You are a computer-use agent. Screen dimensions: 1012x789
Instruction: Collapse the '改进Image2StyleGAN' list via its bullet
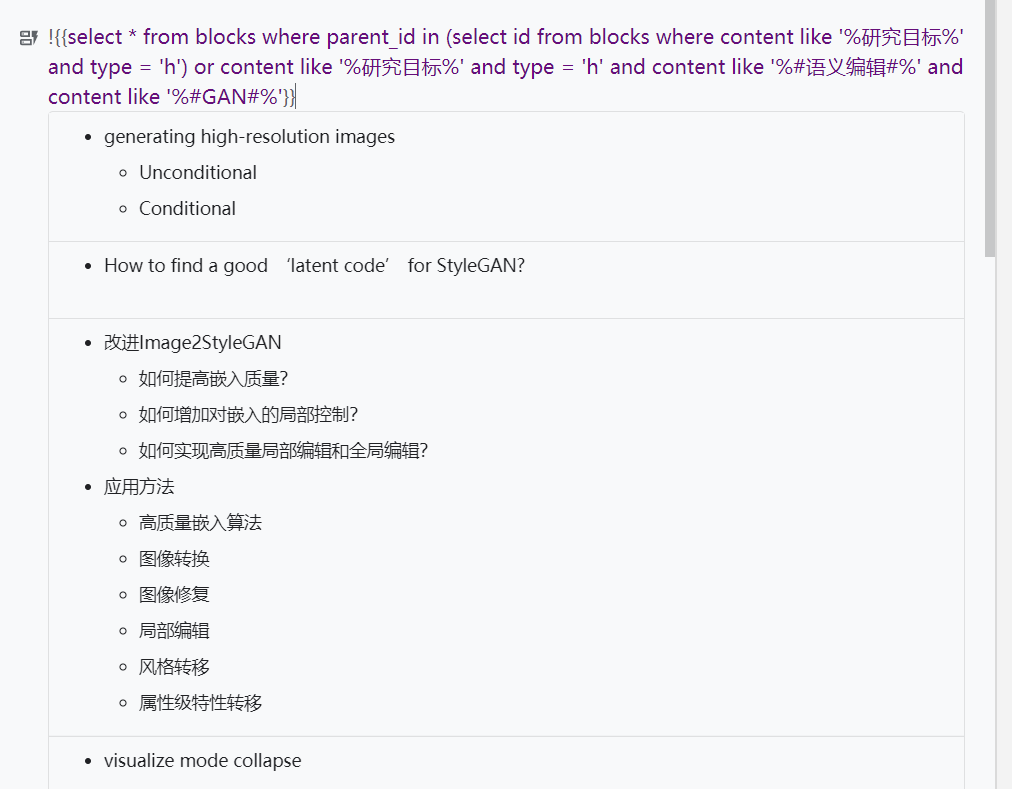point(89,343)
